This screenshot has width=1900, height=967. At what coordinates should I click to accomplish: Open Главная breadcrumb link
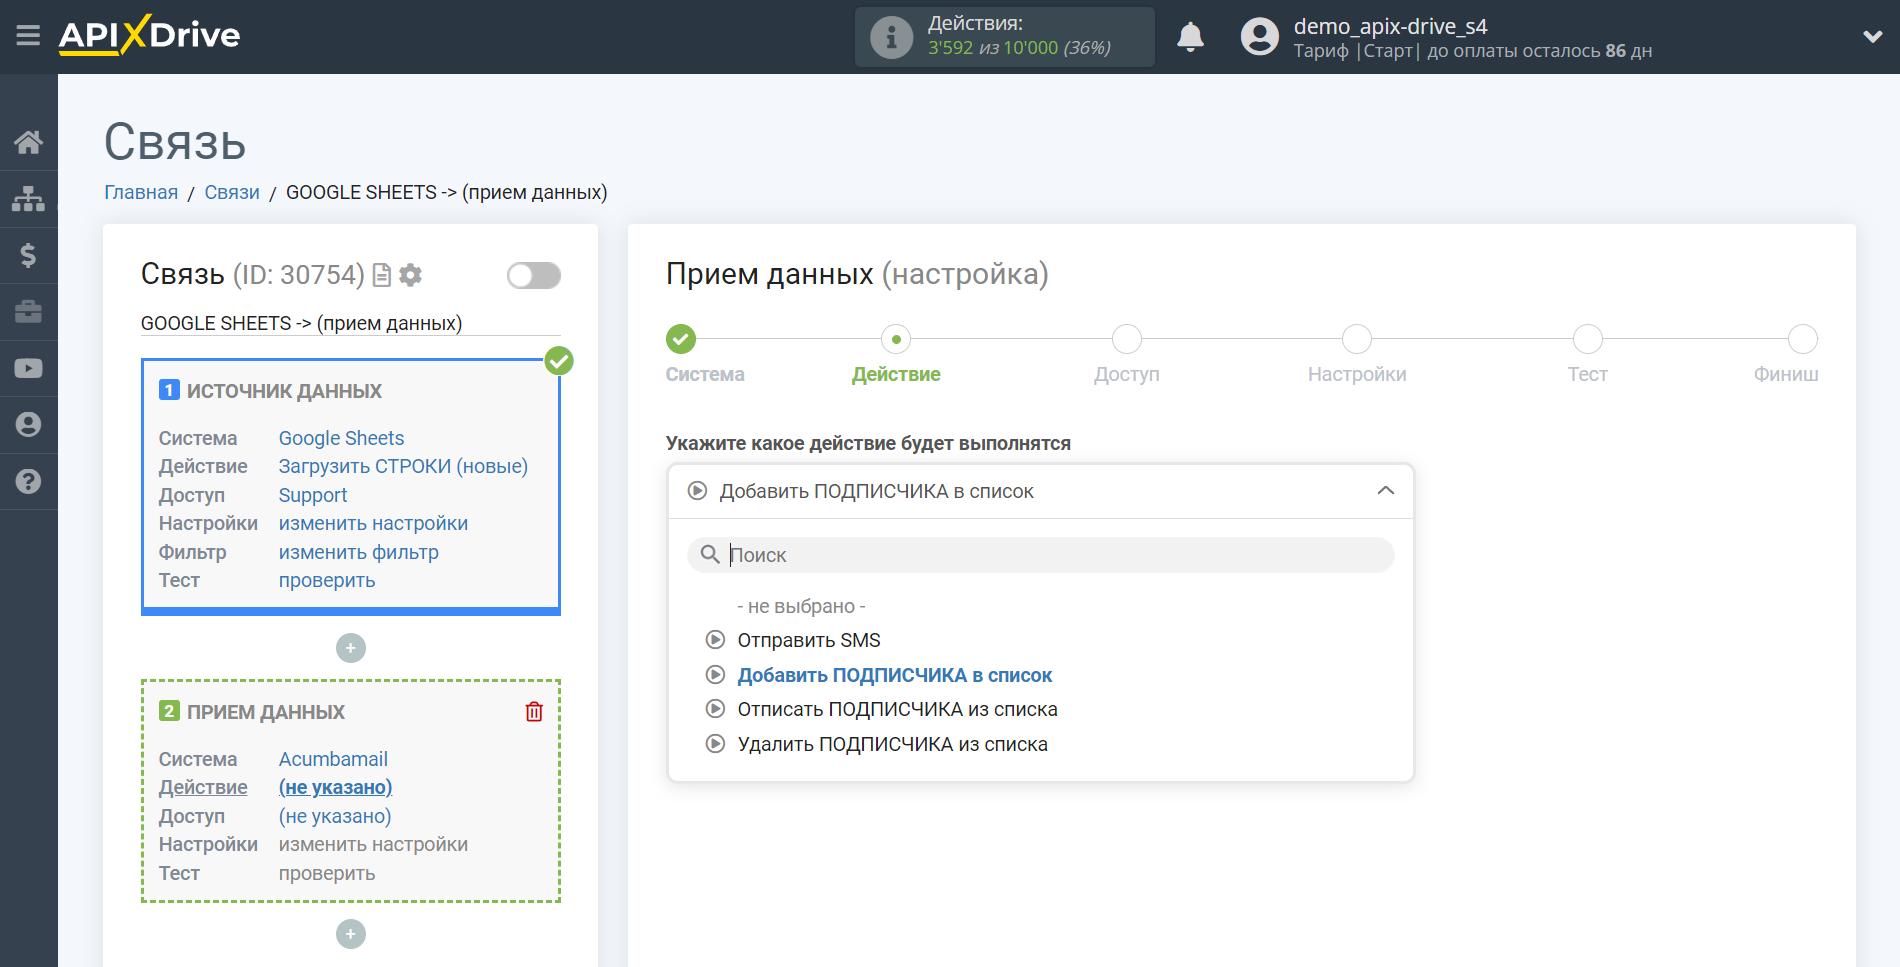(141, 192)
